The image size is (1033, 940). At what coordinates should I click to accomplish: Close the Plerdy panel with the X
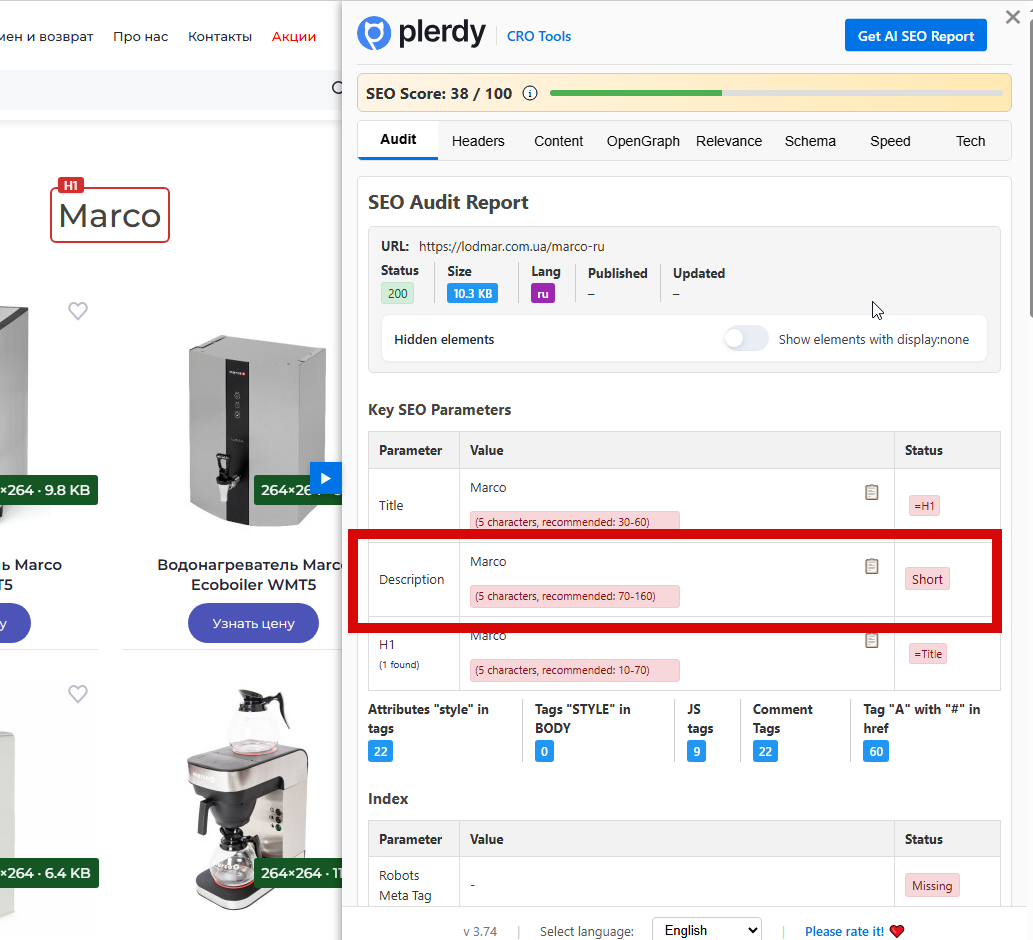[1013, 17]
